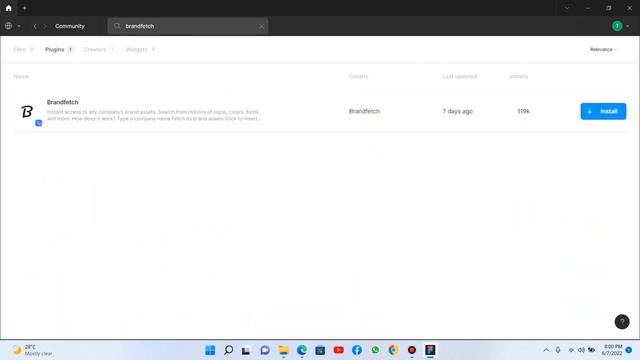
Task: Click the Name column header
Action: 21,76
